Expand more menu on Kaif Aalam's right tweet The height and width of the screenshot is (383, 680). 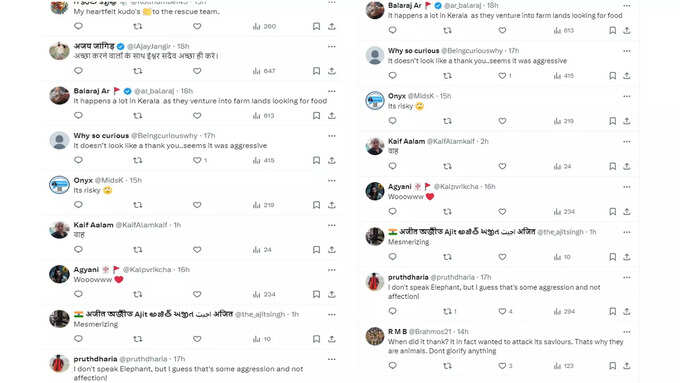tap(627, 141)
